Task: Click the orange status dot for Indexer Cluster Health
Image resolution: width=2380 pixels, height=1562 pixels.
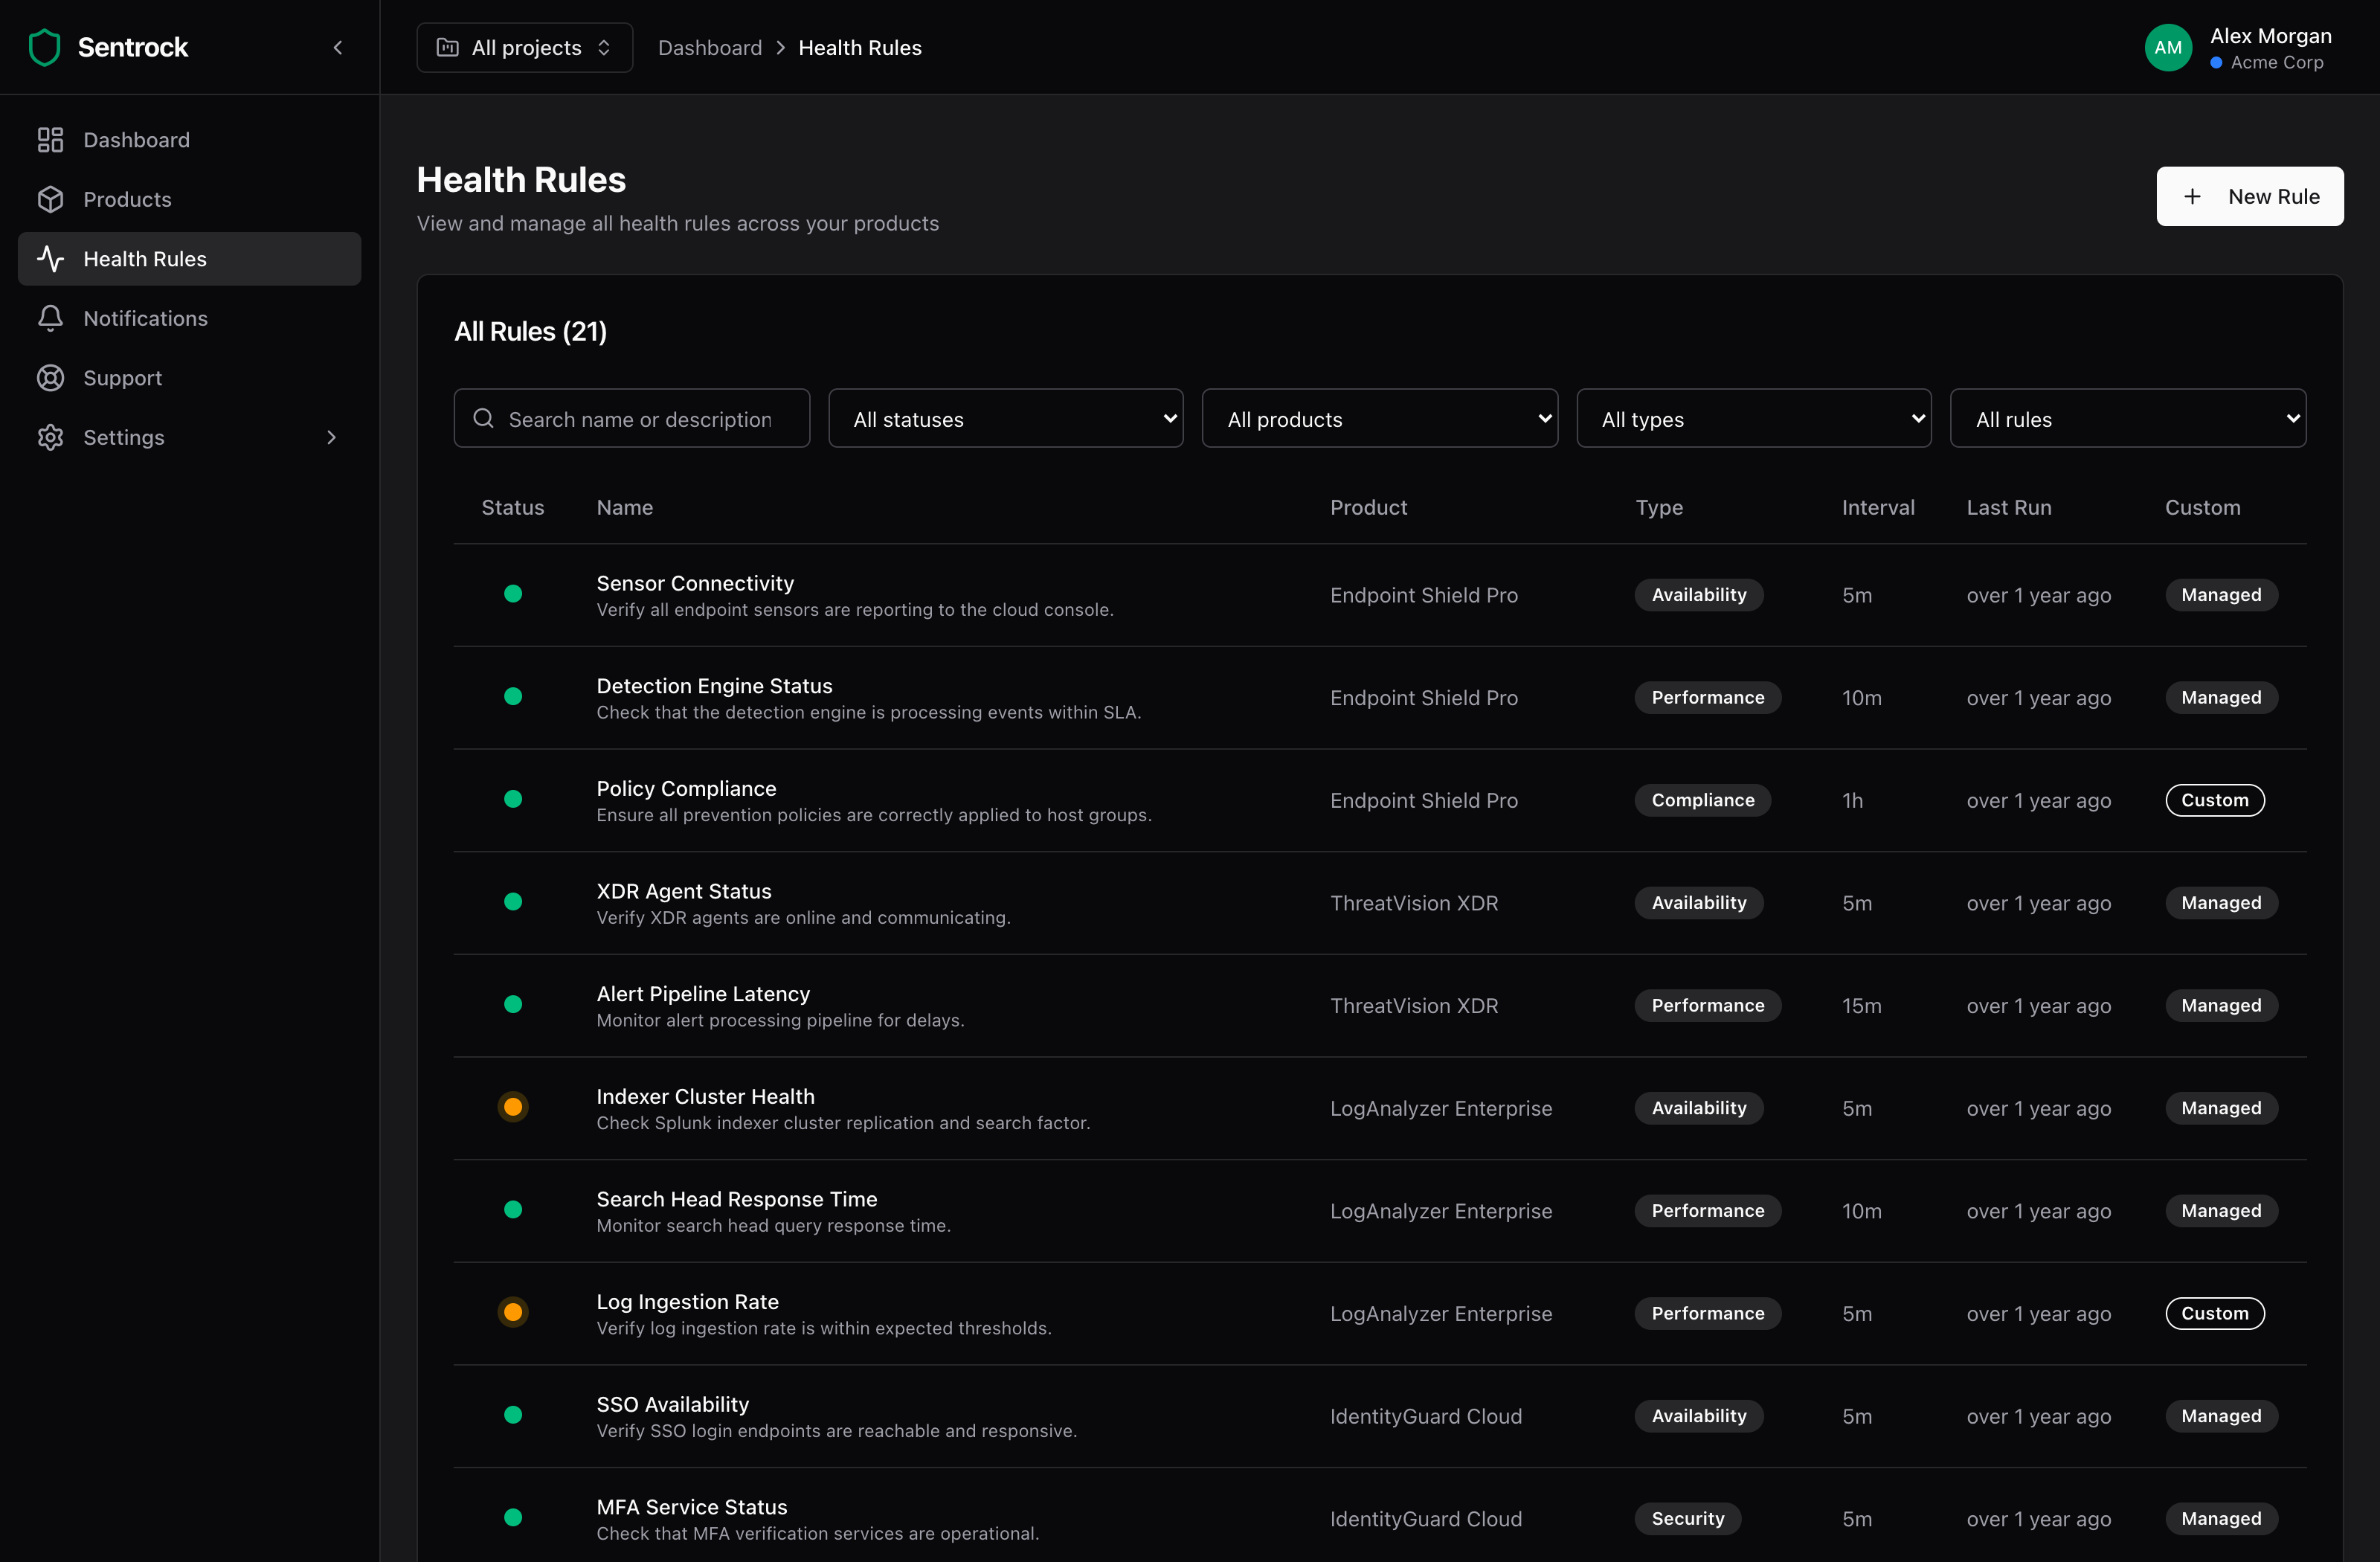Action: (x=513, y=1107)
